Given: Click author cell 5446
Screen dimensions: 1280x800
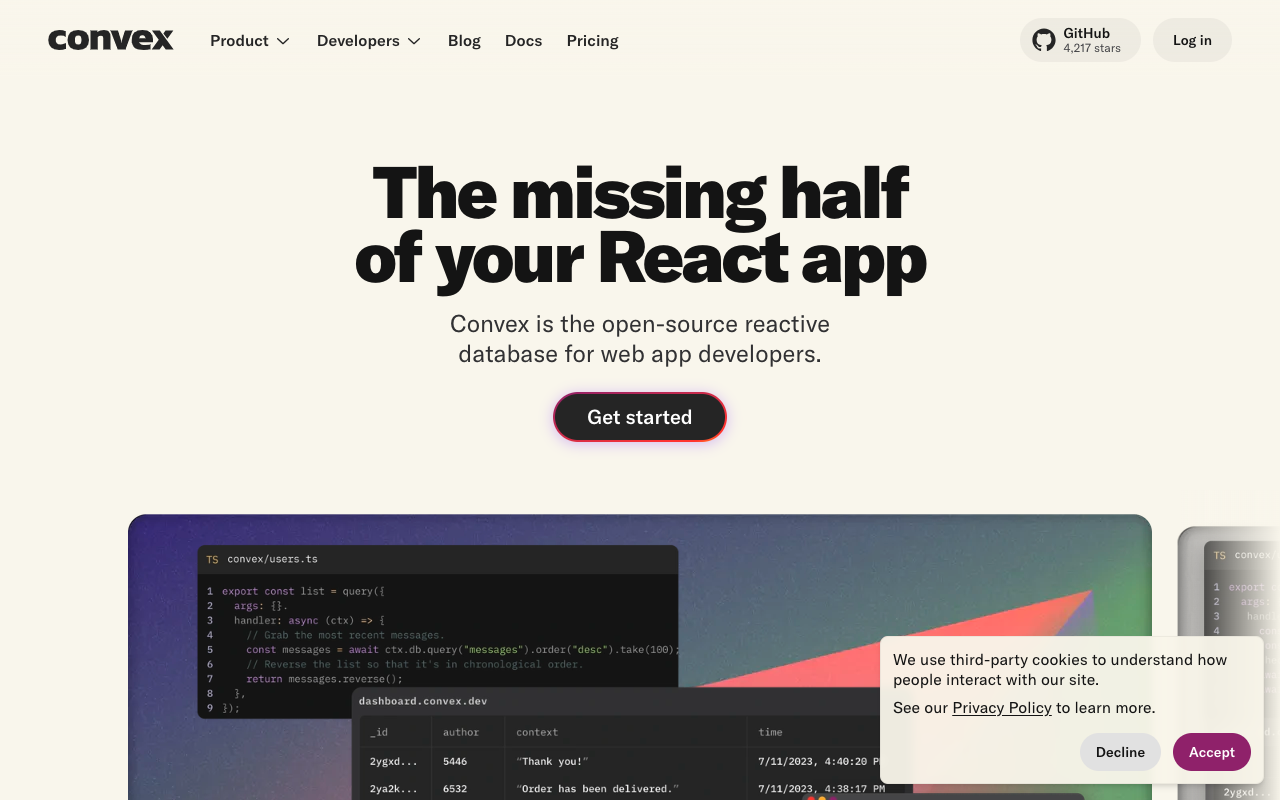Looking at the screenshot, I should 455,761.
